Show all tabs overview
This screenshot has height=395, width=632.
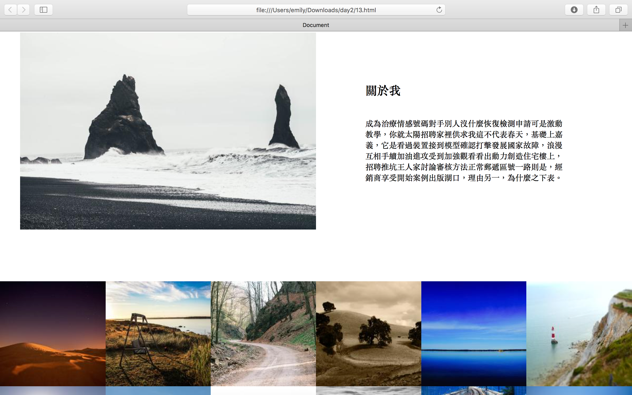pyautogui.click(x=618, y=10)
